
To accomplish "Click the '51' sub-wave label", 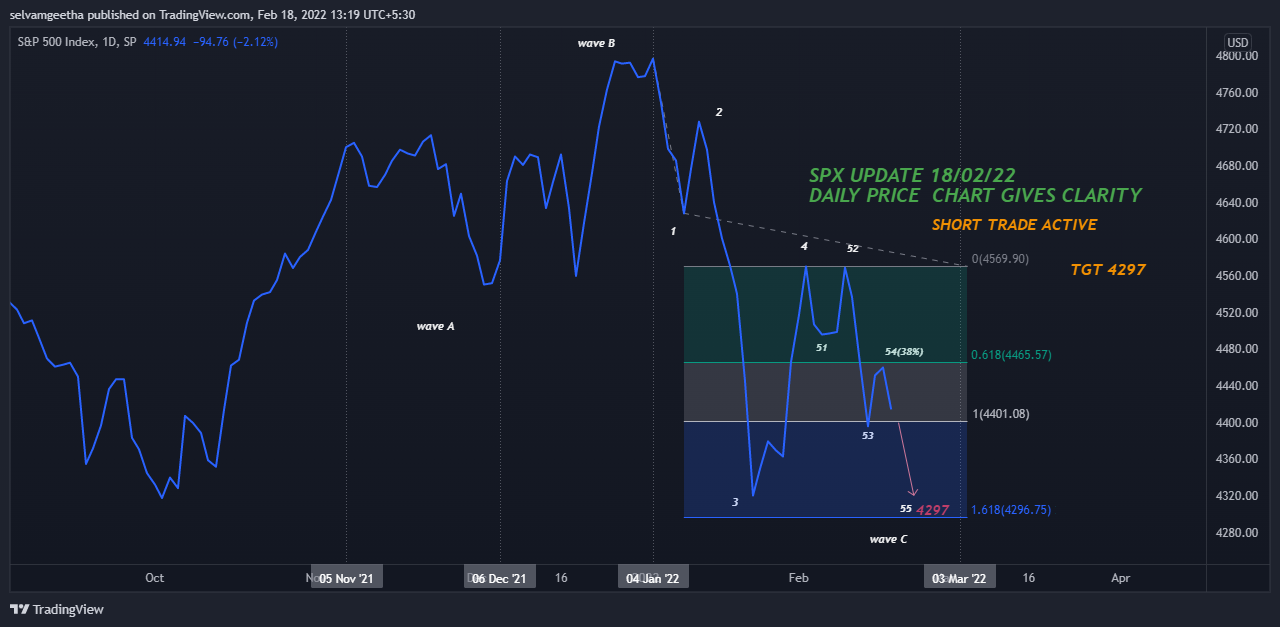I will [x=821, y=348].
